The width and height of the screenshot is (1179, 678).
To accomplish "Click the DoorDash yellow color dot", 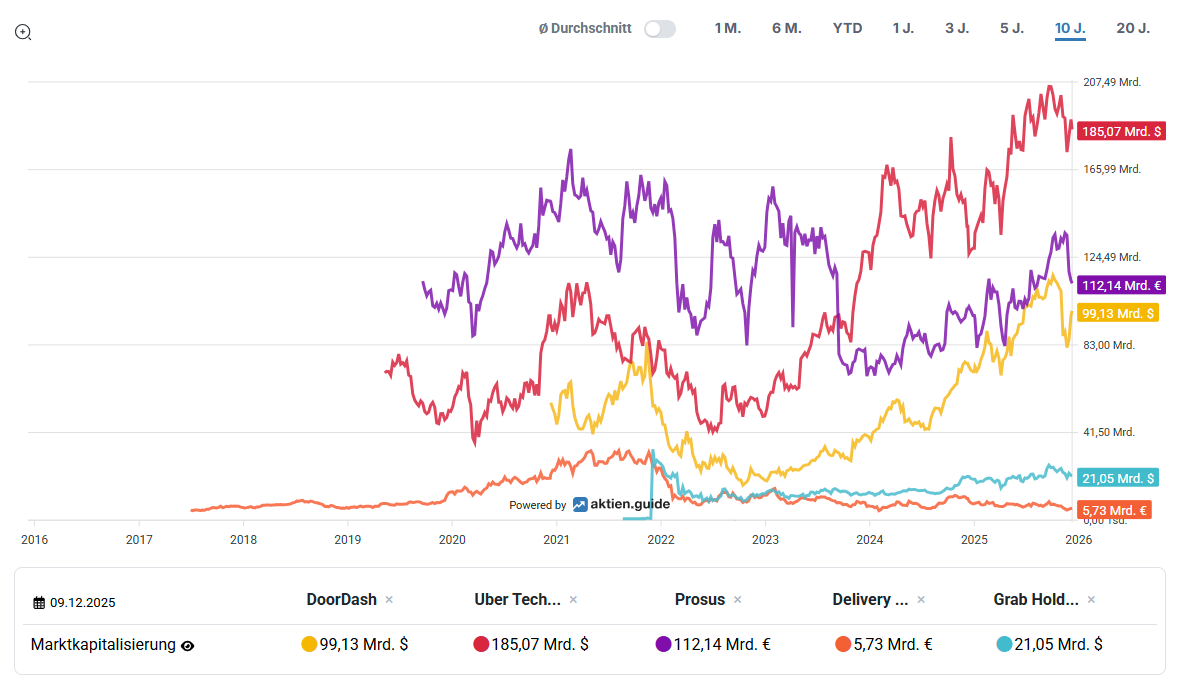I will coord(309,644).
